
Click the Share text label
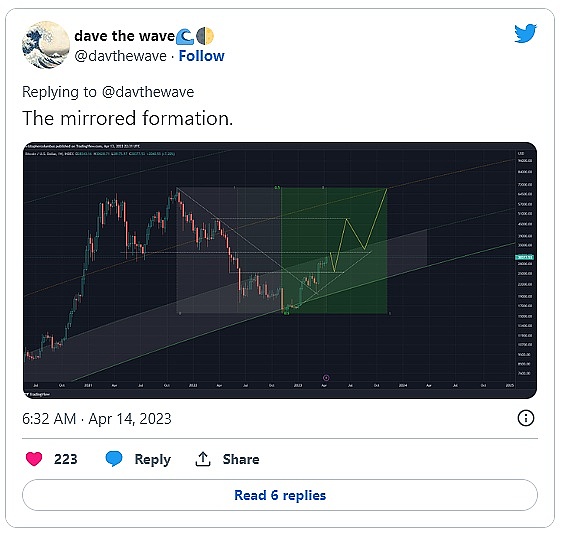click(x=241, y=459)
